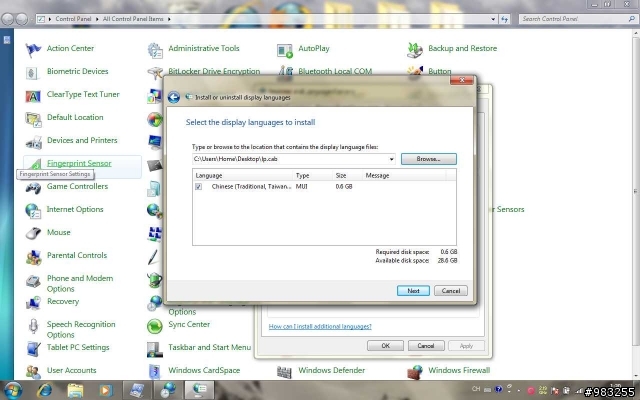This screenshot has width=640, height=400.
Task: Click the blue back arrow in language dialog
Action: (x=174, y=97)
